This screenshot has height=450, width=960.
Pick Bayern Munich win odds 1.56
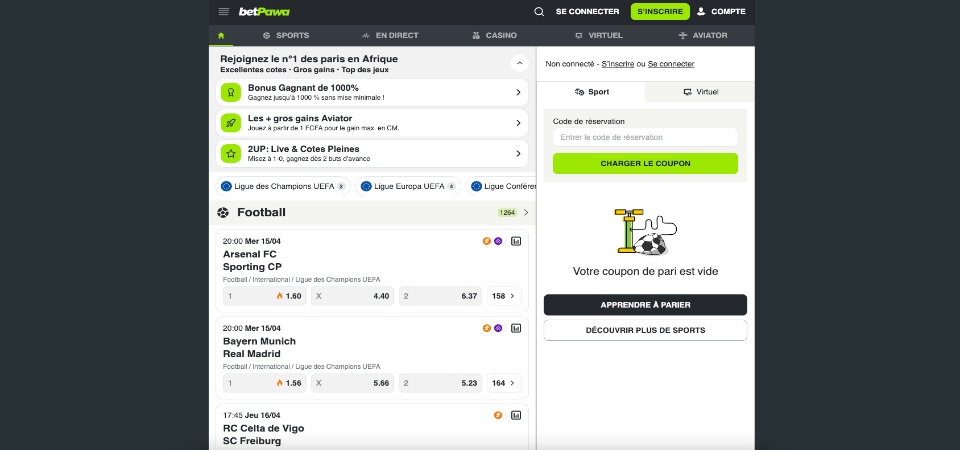264,383
